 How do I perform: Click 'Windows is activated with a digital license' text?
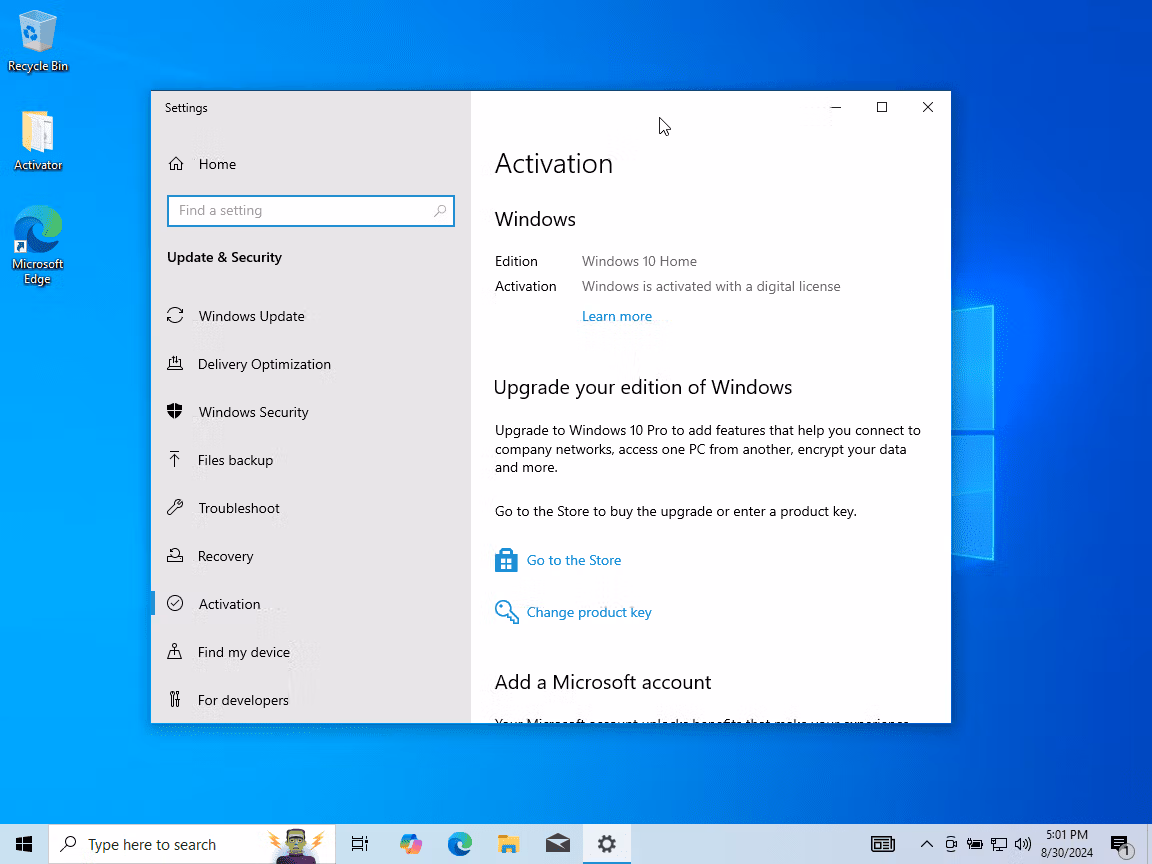click(x=711, y=287)
